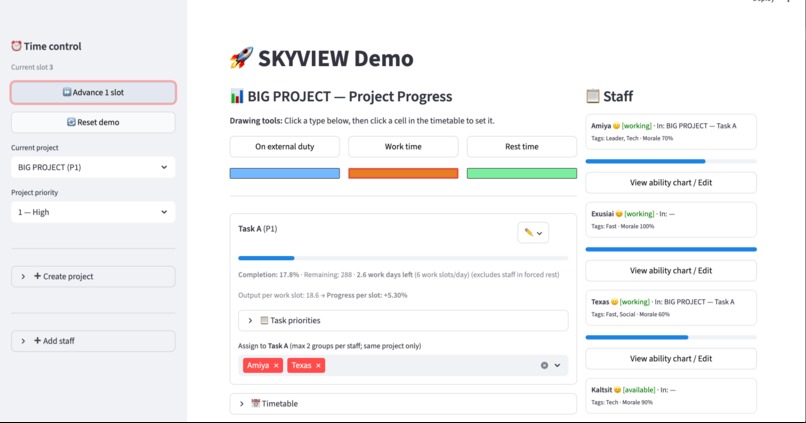Click the Kaltsit staff card
The width and height of the screenshot is (806, 423).
coord(671,396)
